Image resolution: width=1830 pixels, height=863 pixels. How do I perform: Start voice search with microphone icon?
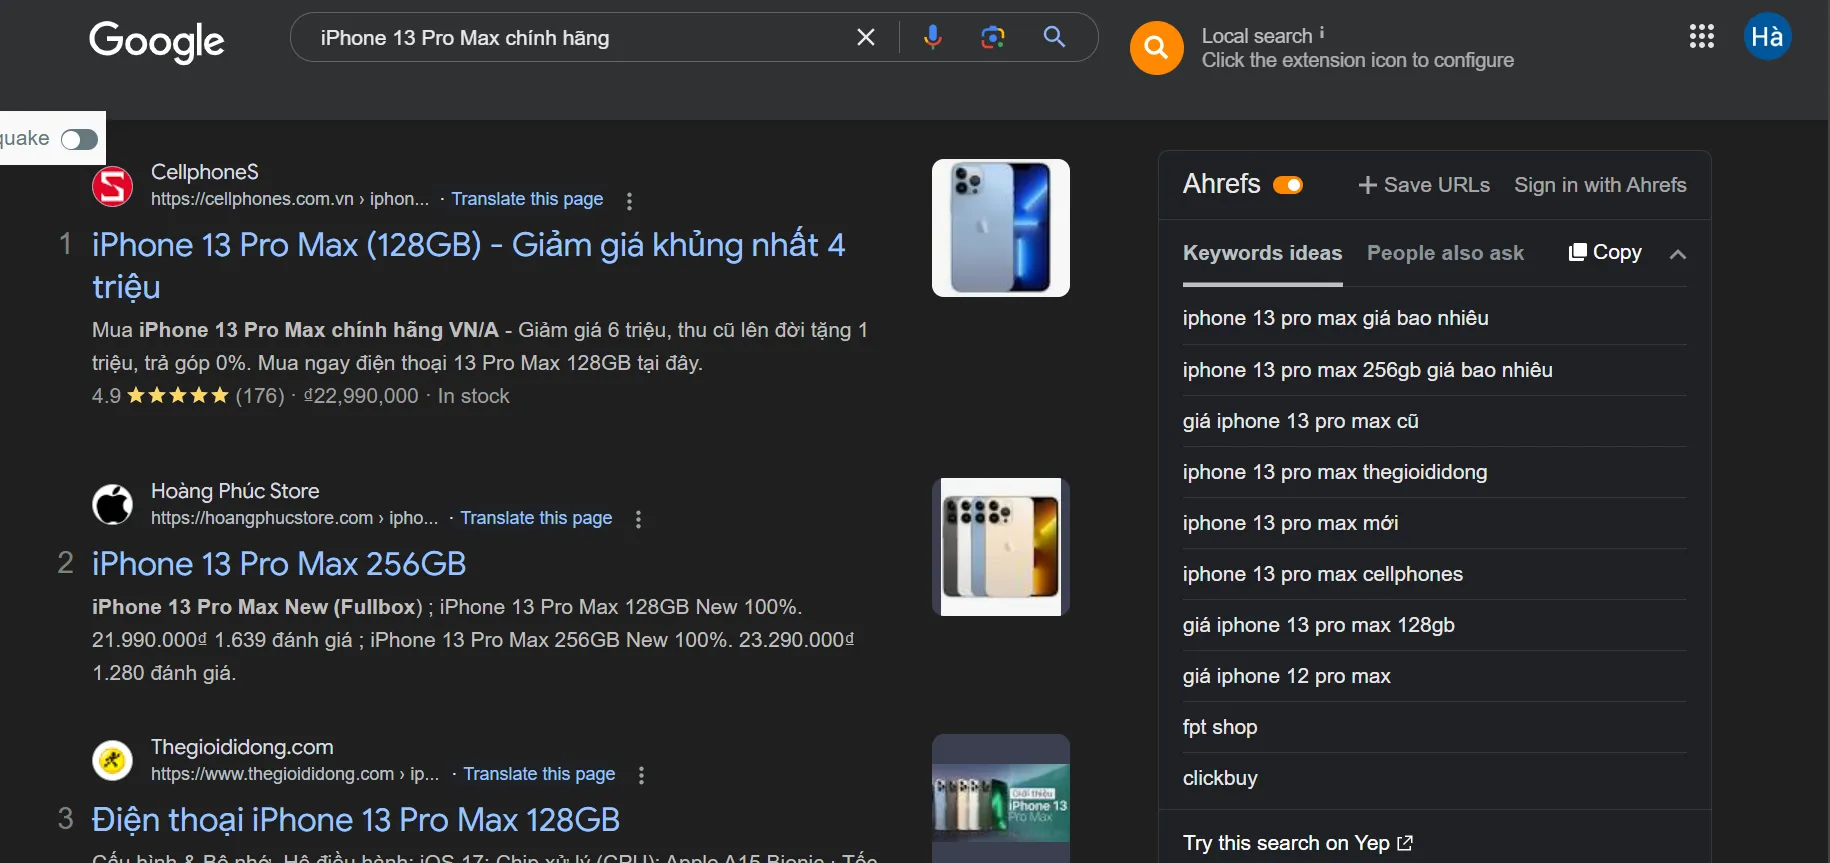click(932, 37)
